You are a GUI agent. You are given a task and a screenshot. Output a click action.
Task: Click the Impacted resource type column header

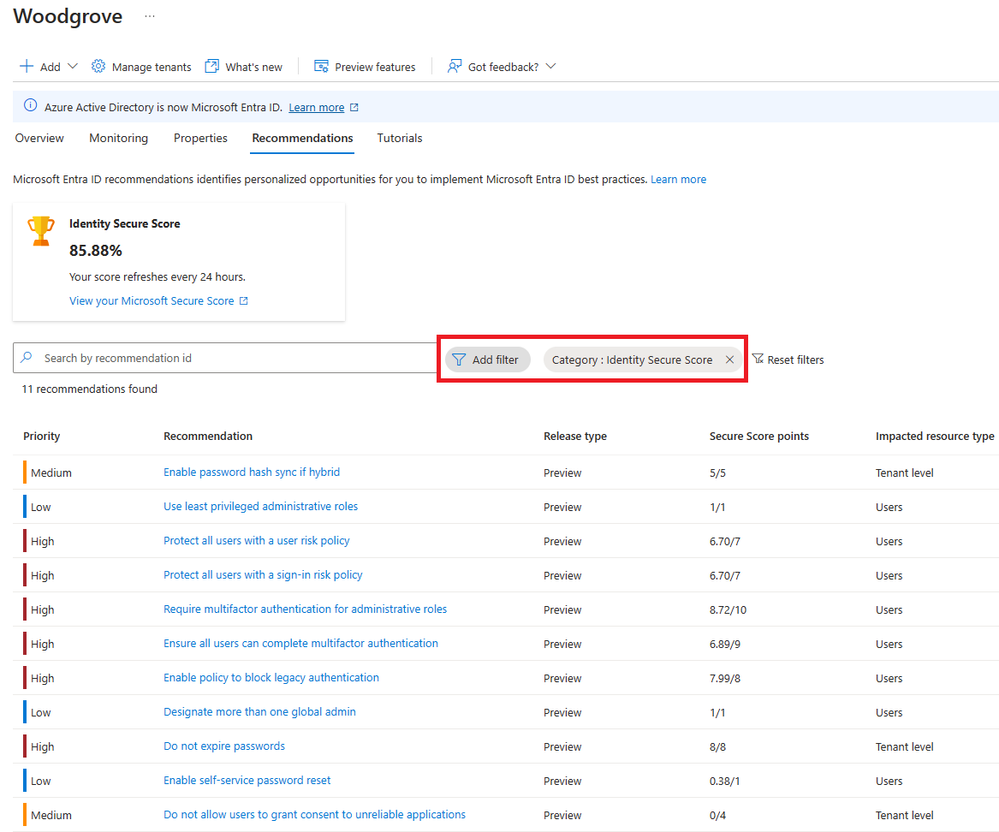pyautogui.click(x=935, y=436)
